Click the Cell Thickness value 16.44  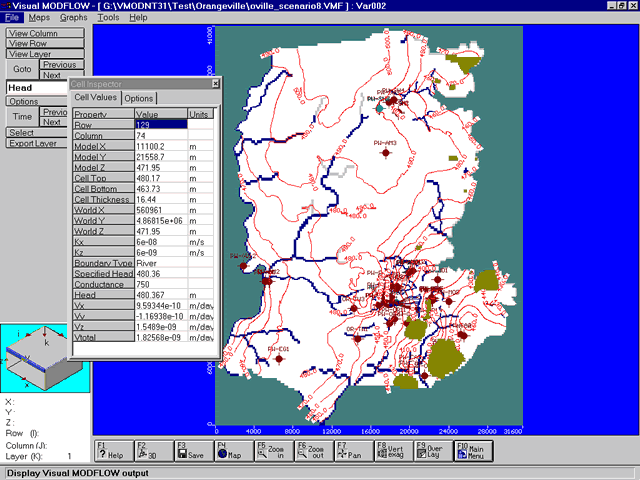(x=161, y=199)
